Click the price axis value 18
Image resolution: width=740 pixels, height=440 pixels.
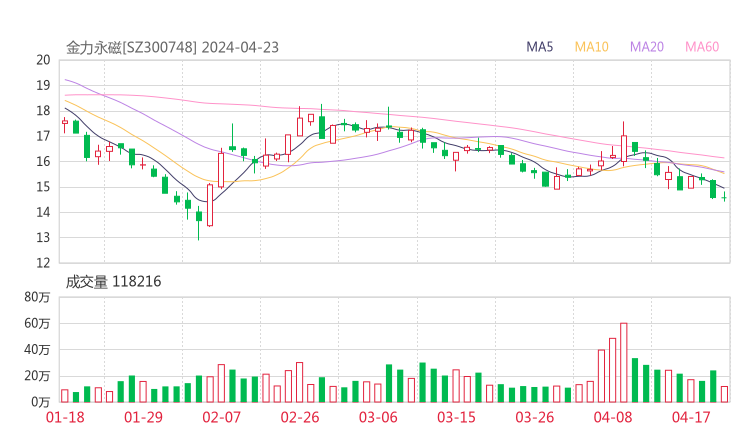coord(43,111)
